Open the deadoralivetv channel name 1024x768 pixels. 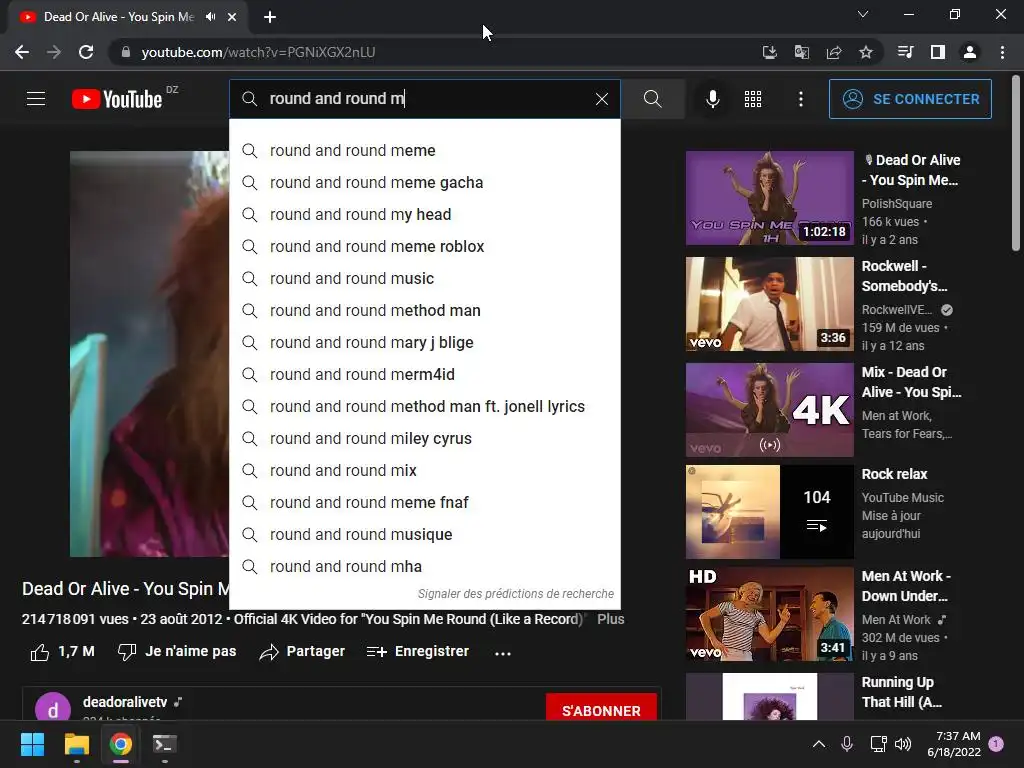[x=125, y=702]
